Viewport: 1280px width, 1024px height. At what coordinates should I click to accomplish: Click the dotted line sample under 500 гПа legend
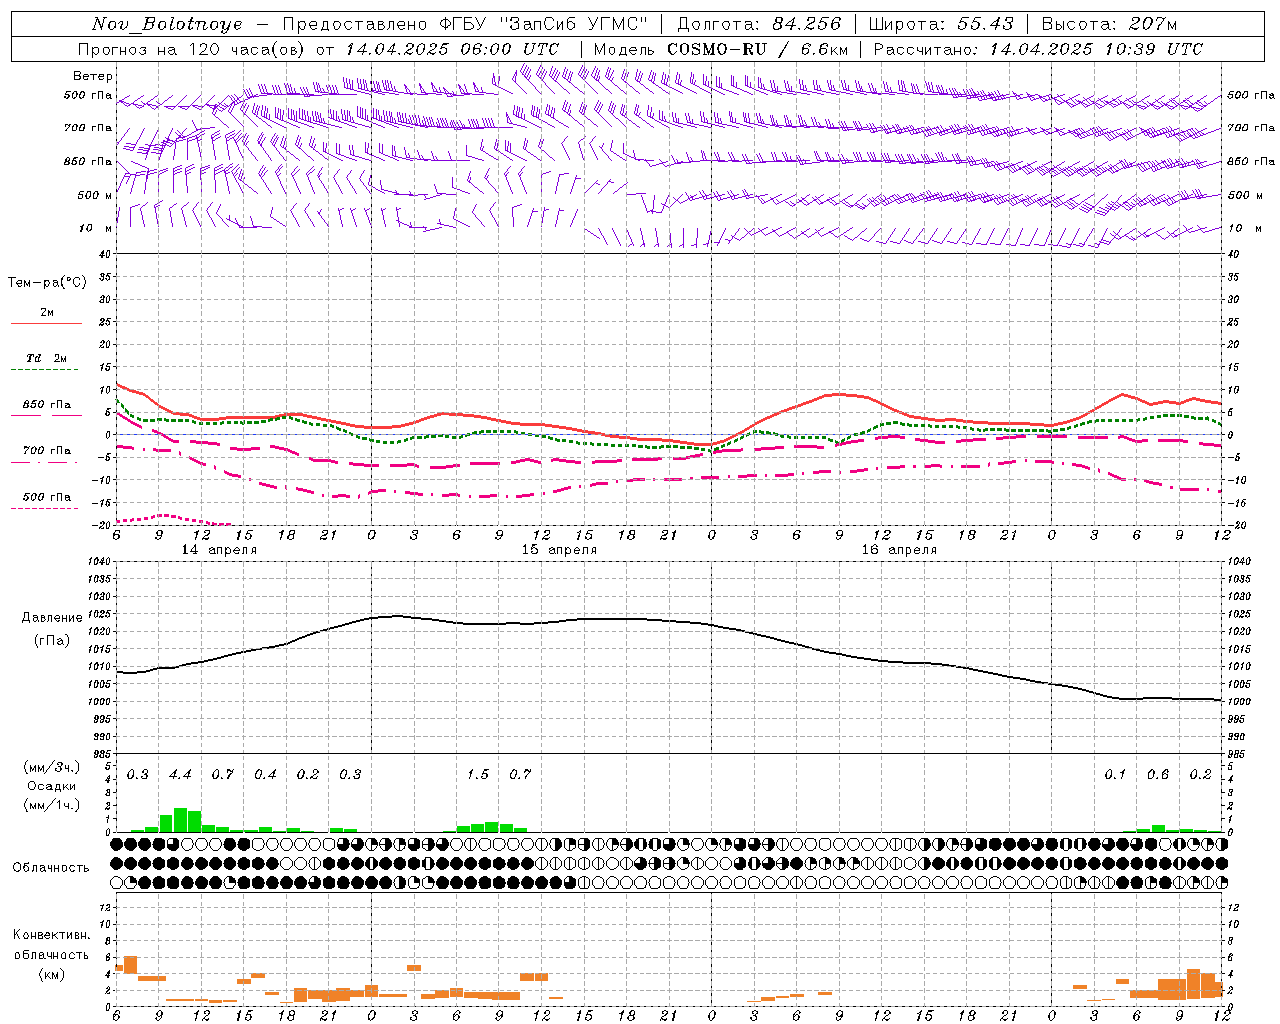pyautogui.click(x=45, y=508)
